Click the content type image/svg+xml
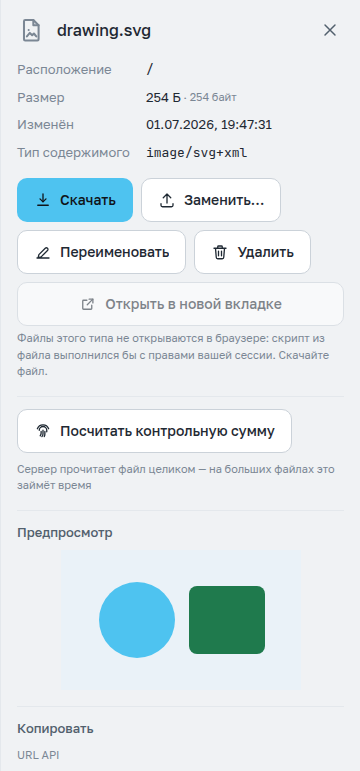This screenshot has height=771, width=360. (x=197, y=153)
